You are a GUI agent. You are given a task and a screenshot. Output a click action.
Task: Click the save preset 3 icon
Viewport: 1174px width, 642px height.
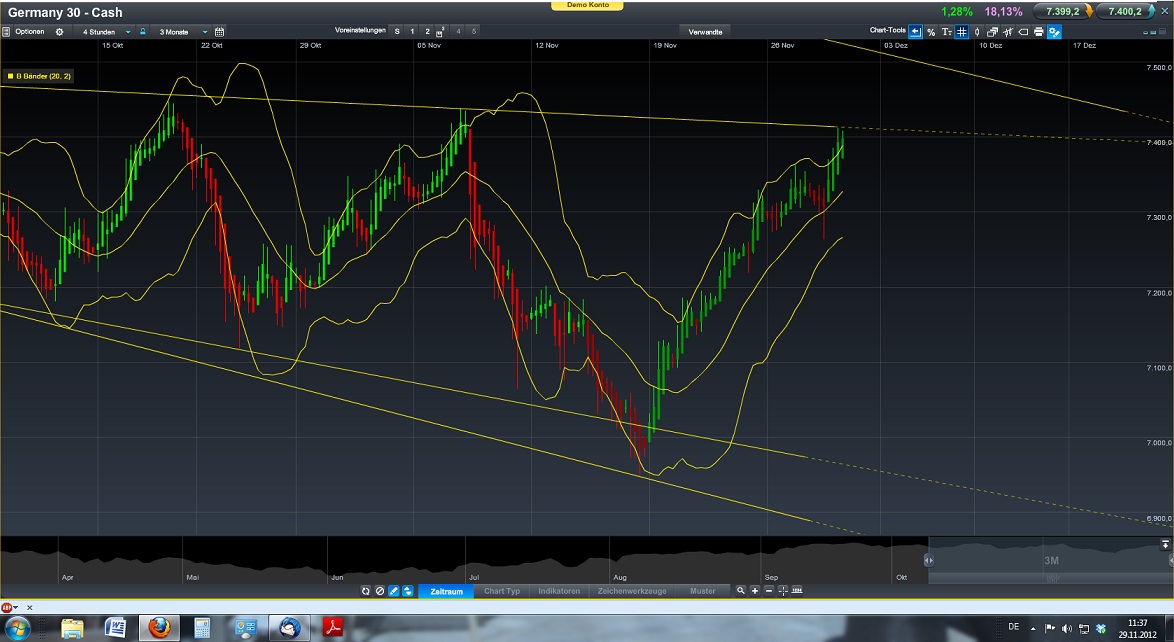[440, 31]
